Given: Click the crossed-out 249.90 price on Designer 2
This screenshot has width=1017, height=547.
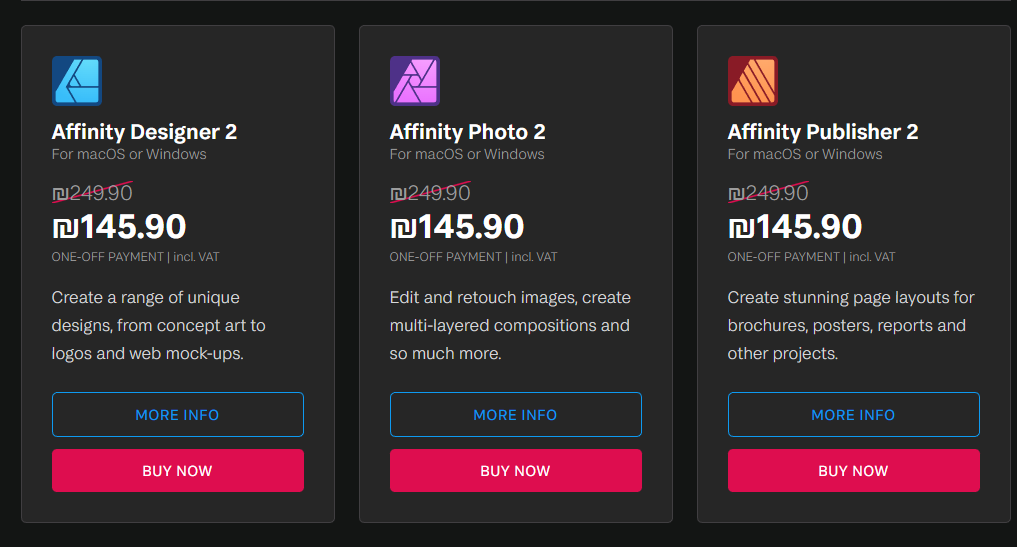Looking at the screenshot, I should pos(92,193).
